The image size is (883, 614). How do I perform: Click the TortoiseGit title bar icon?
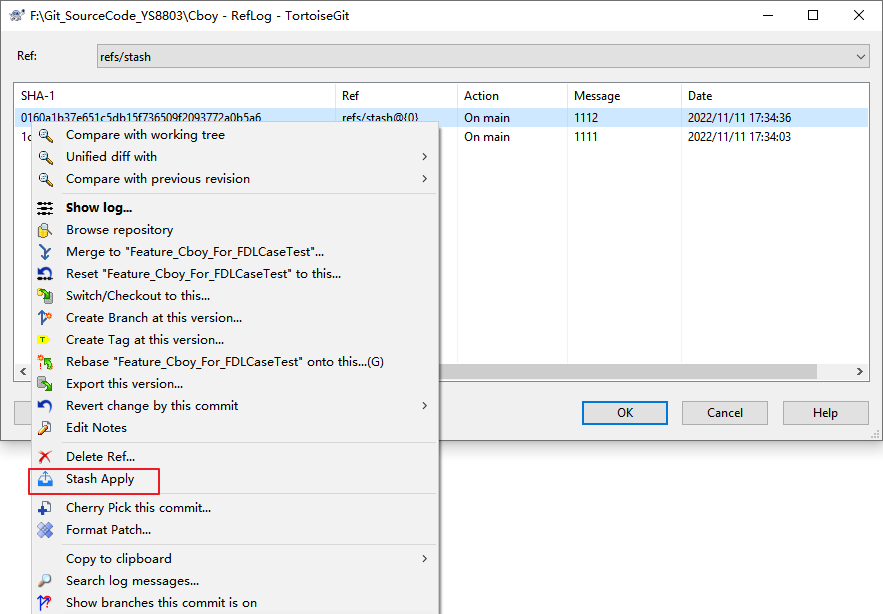click(x=17, y=15)
